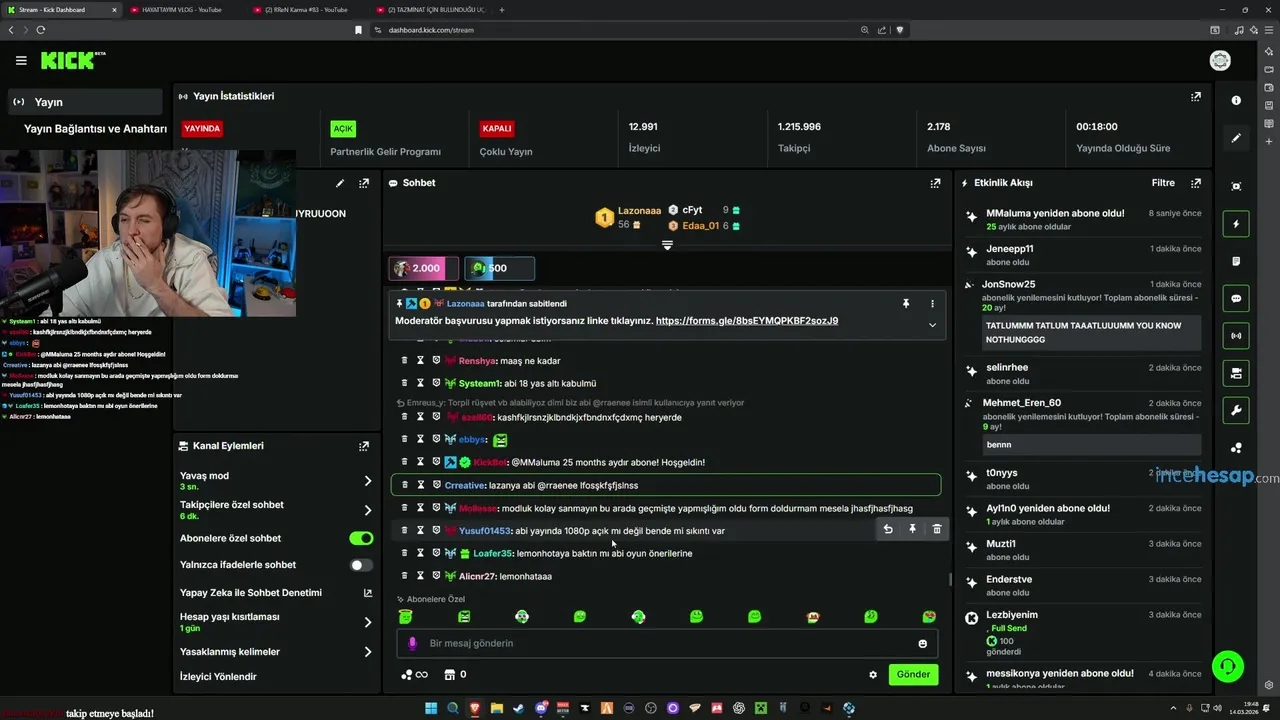The image size is (1280, 720).
Task: Click the wrench tool icon in right sidebar
Action: coord(1236,410)
